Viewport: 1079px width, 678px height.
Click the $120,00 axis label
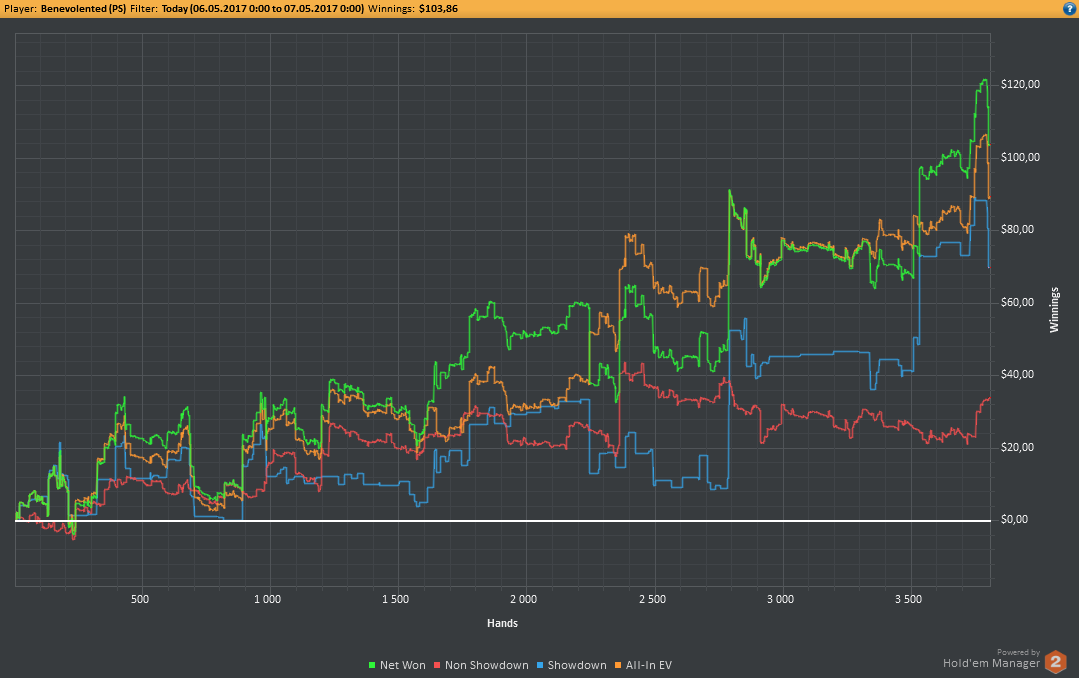pos(1021,84)
